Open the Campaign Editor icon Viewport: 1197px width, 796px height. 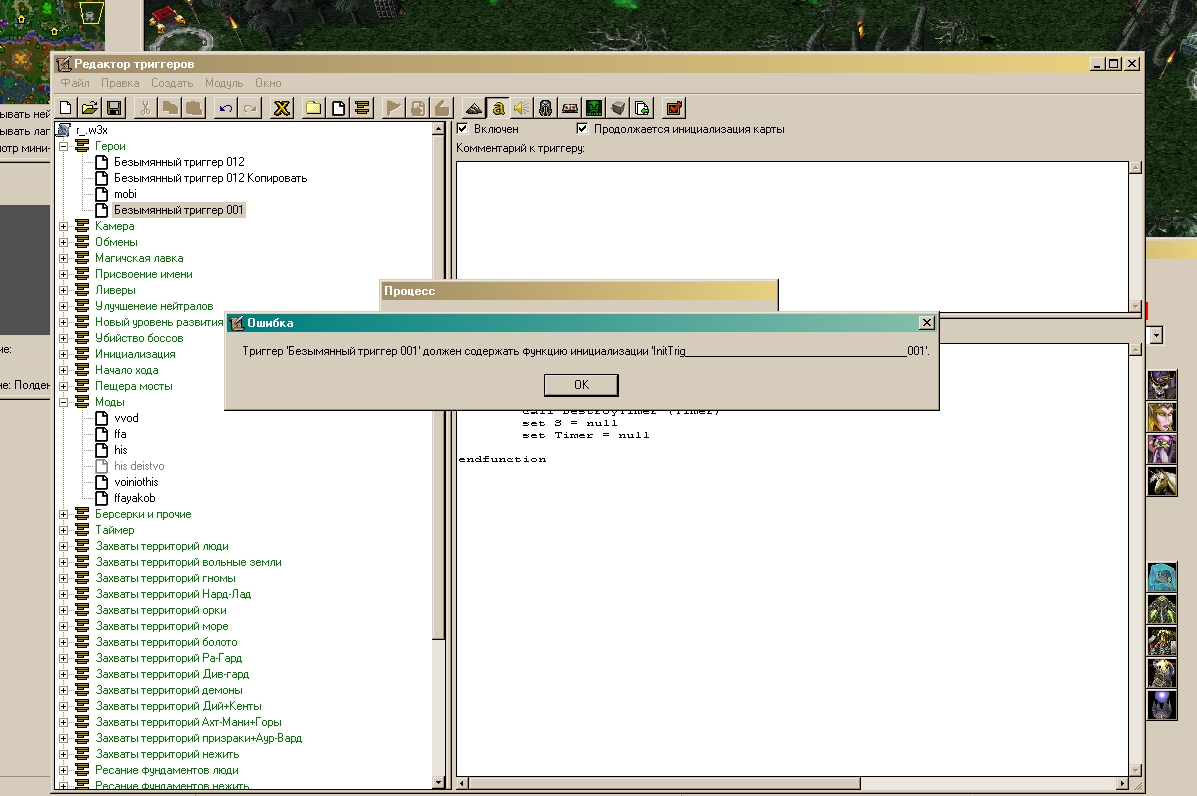[x=569, y=108]
